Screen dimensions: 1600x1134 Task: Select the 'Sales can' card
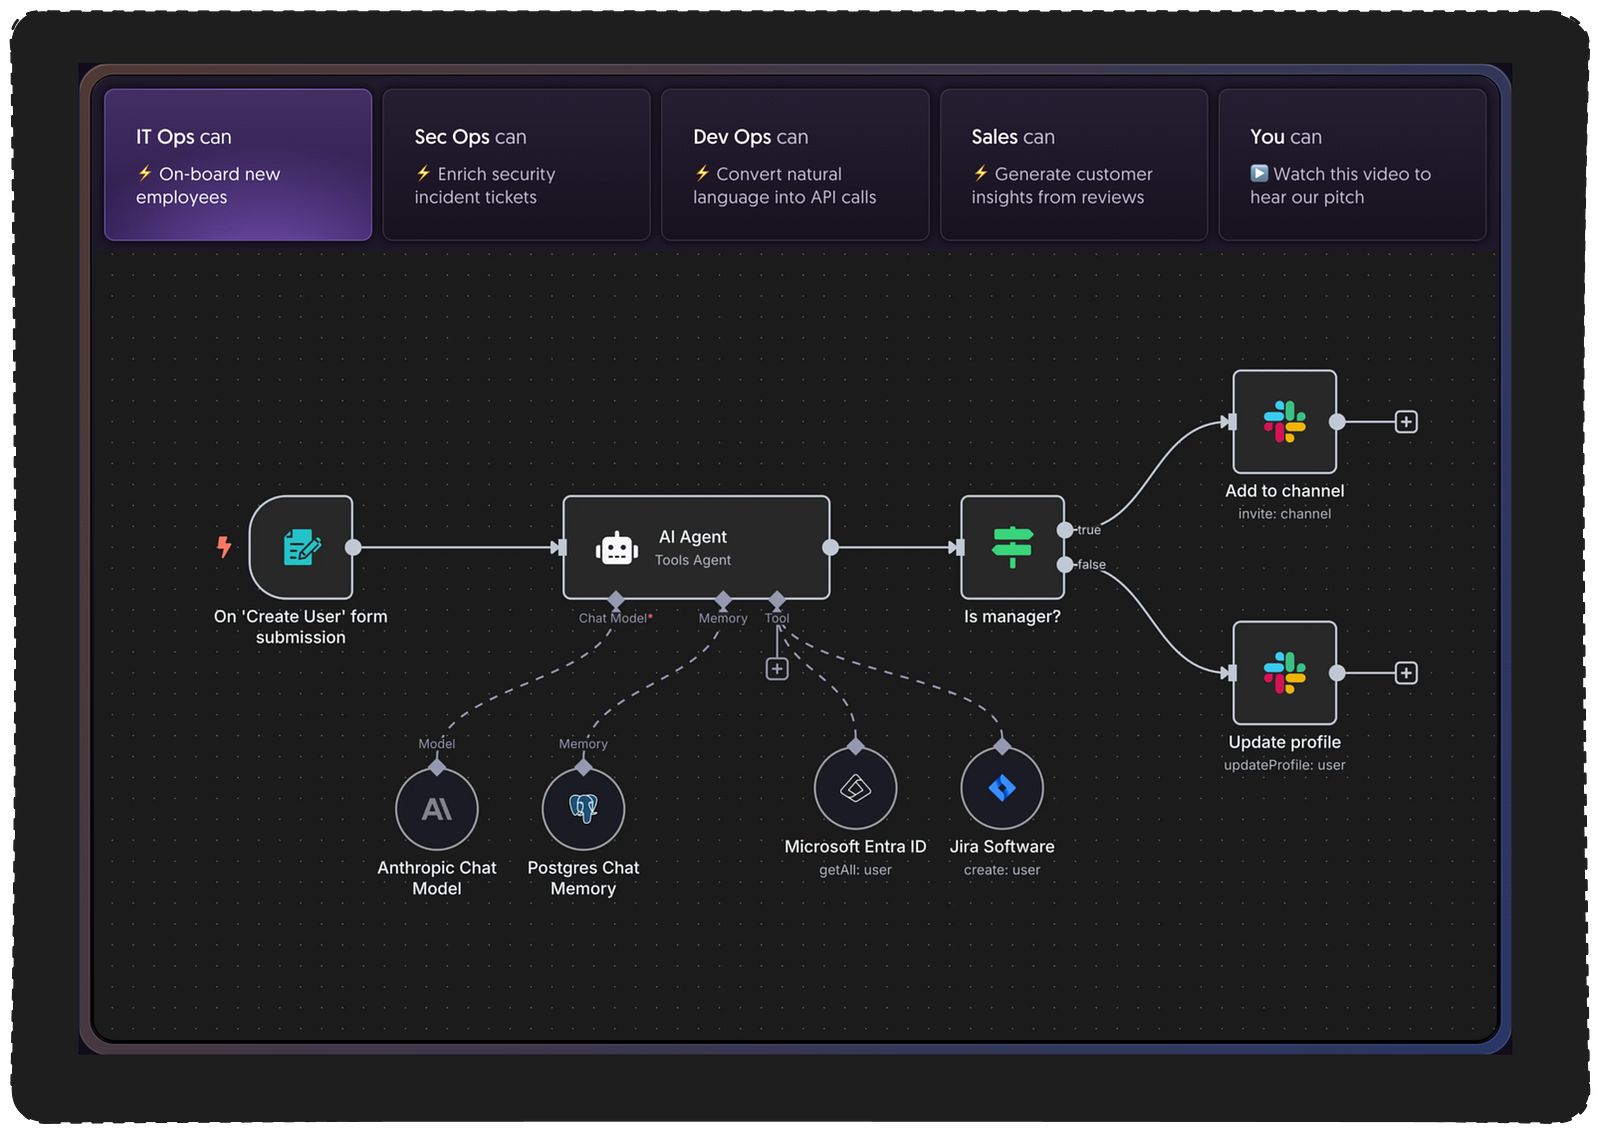tap(1074, 165)
